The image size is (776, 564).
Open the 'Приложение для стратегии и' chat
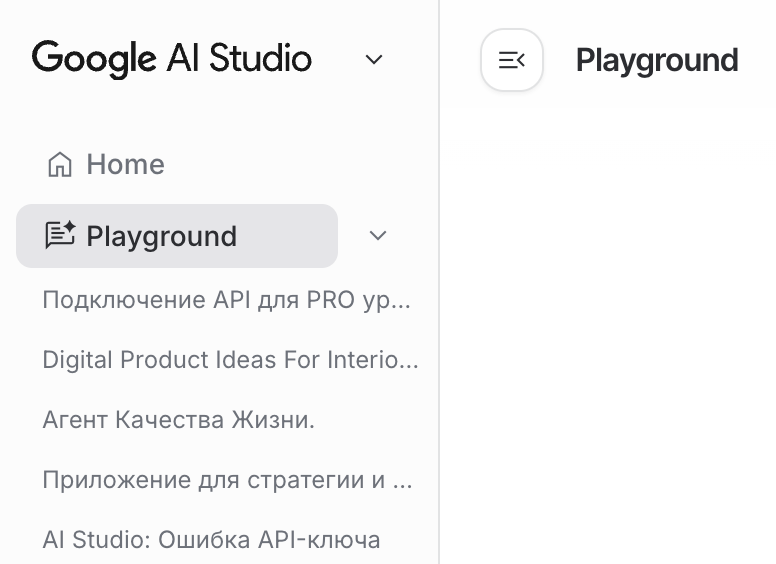[226, 480]
